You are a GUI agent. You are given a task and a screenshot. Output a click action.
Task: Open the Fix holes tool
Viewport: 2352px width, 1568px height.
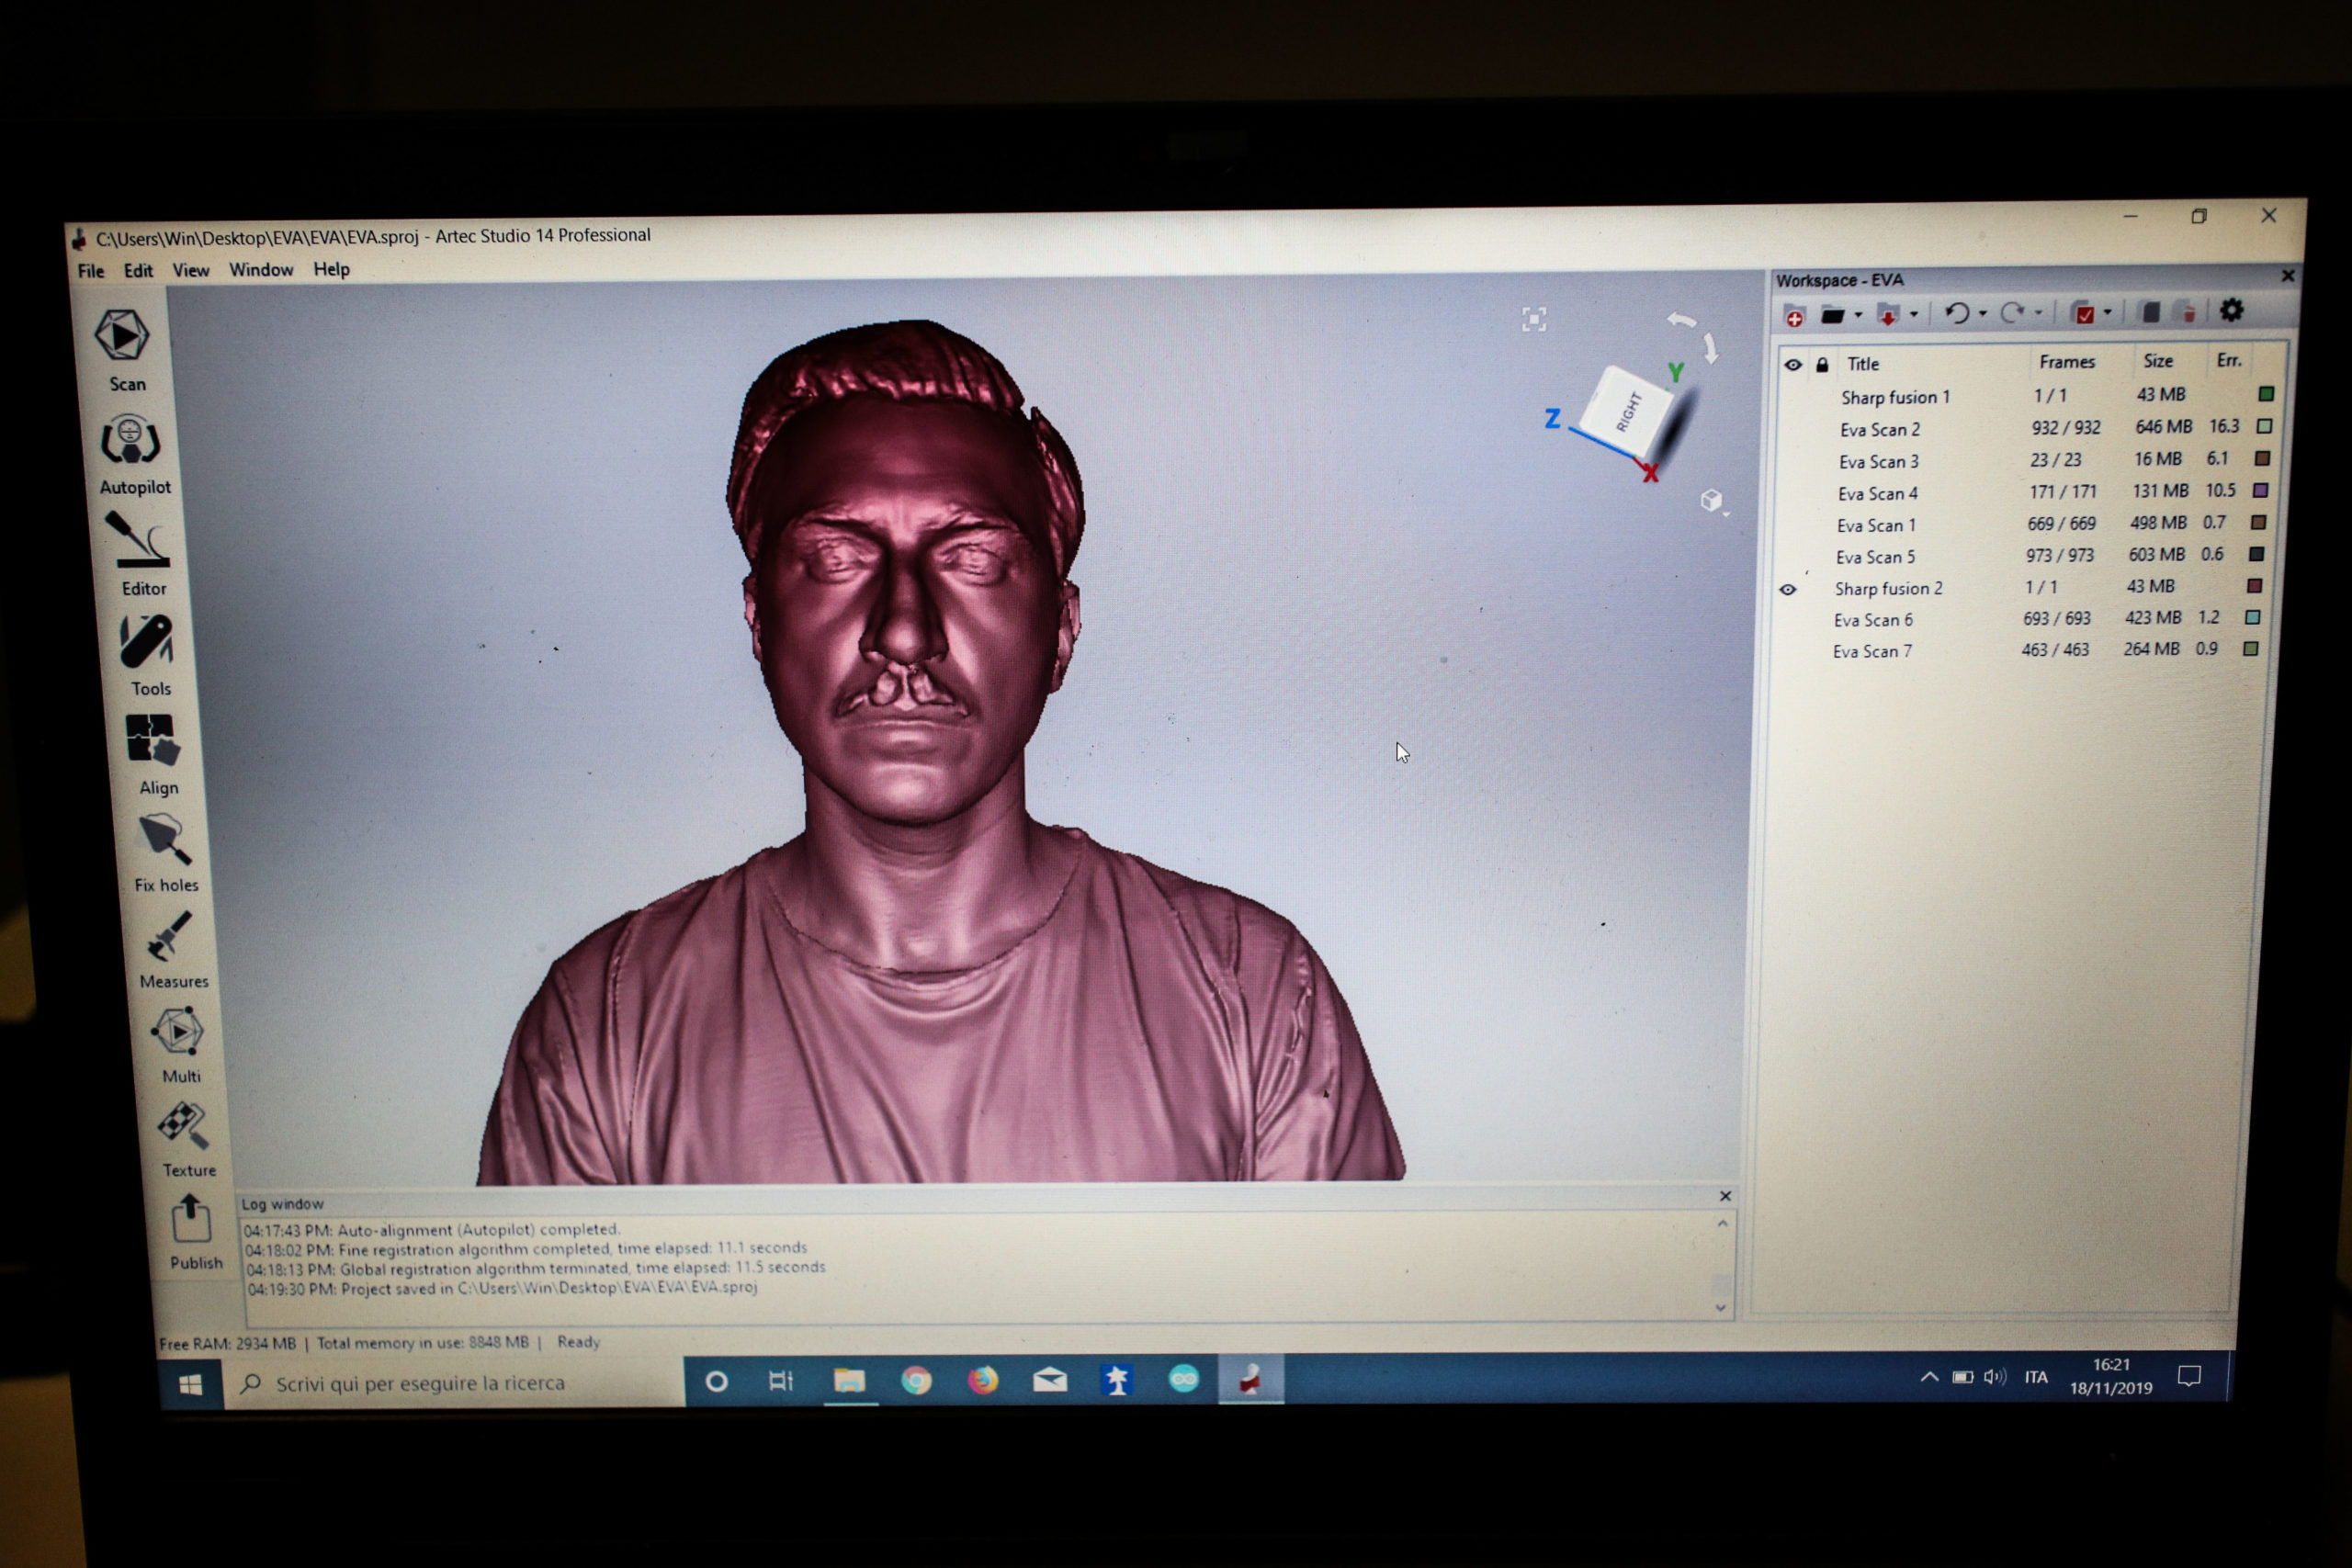tap(165, 852)
